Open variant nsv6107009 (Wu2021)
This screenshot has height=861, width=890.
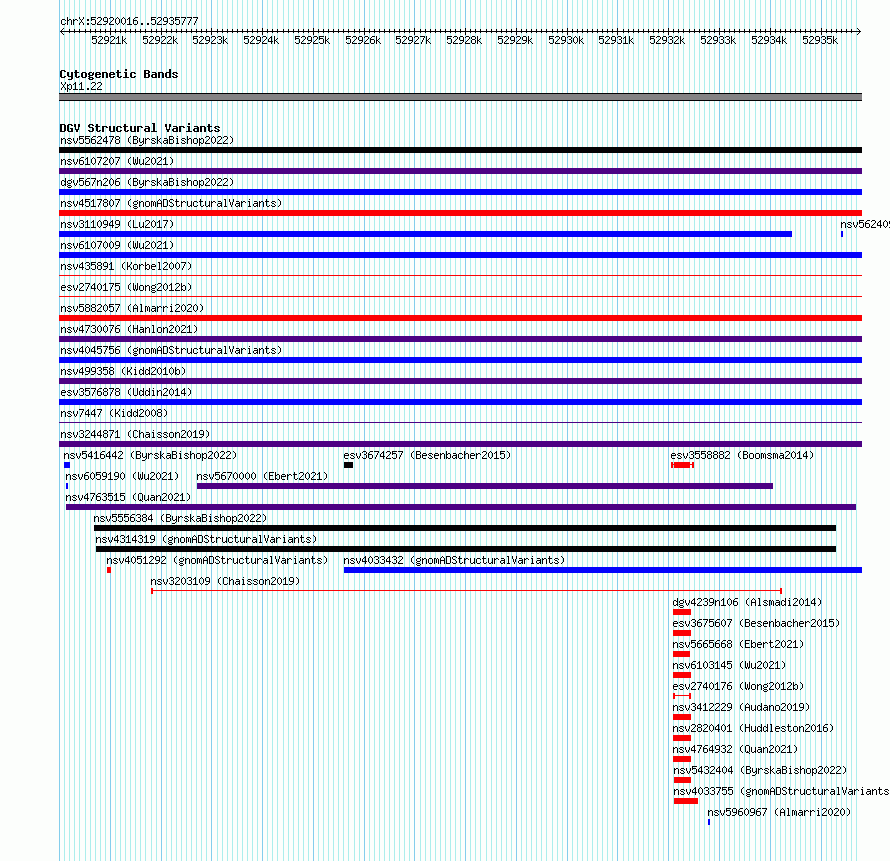(117, 245)
